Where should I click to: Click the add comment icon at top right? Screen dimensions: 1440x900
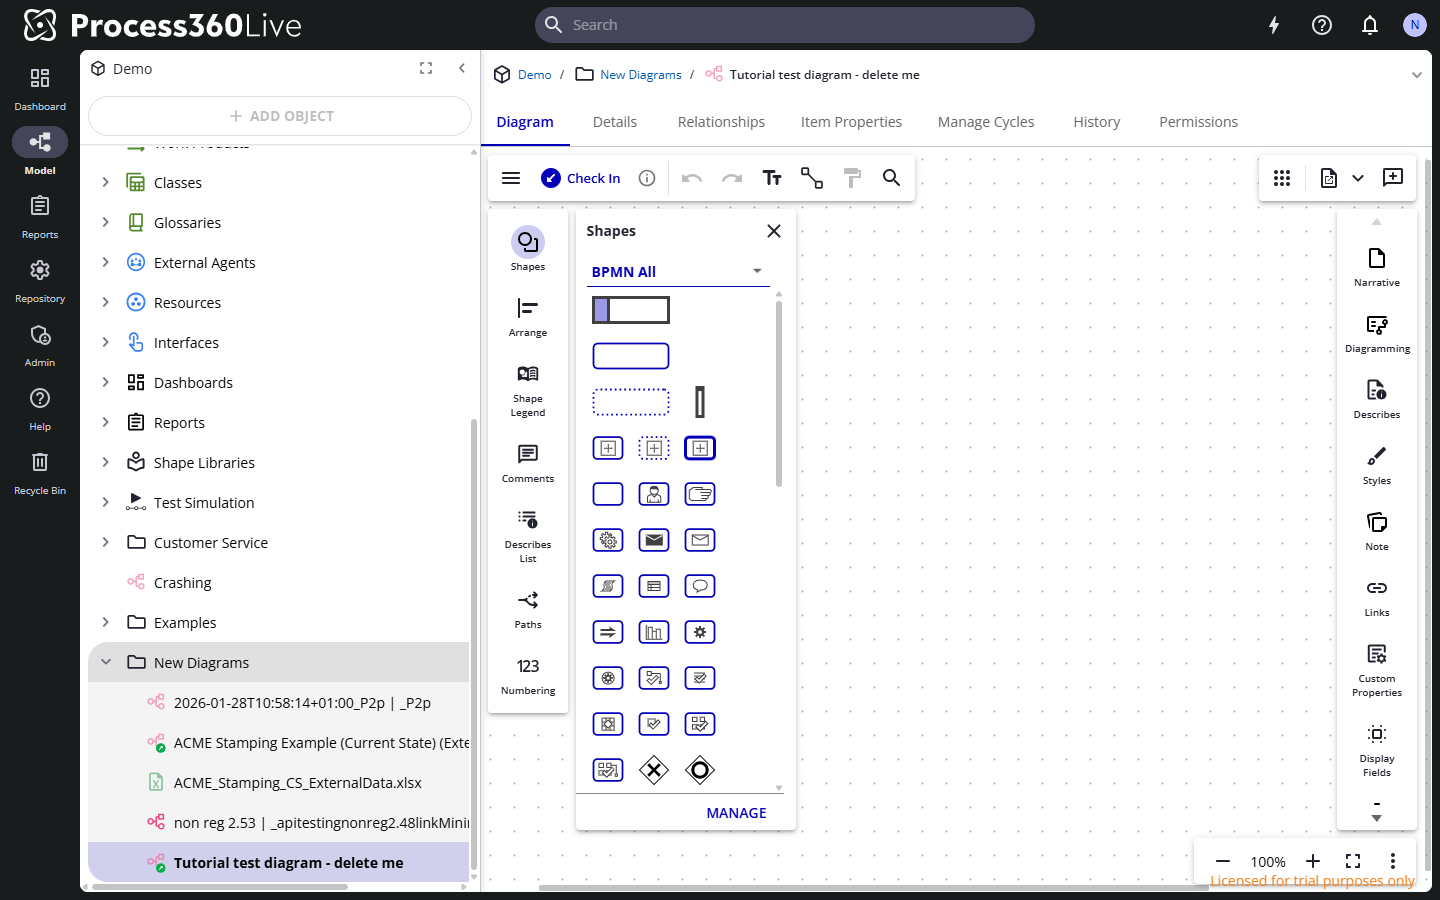coord(1393,178)
